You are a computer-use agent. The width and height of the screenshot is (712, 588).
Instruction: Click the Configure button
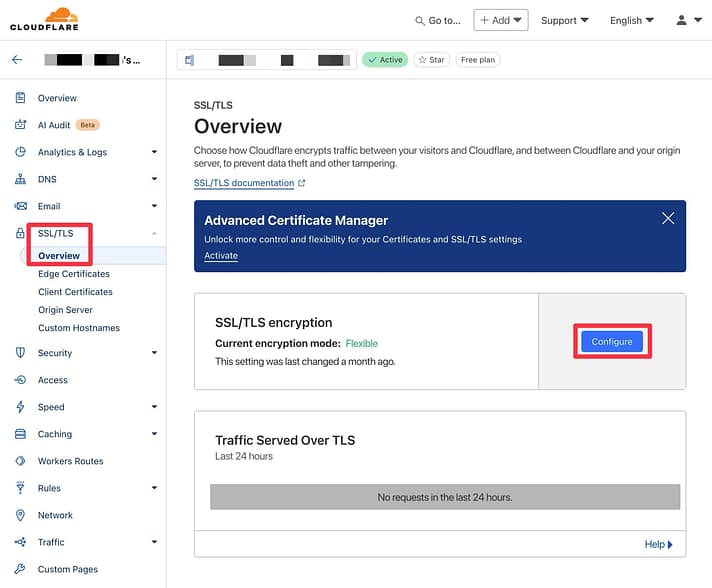pyautogui.click(x=612, y=341)
